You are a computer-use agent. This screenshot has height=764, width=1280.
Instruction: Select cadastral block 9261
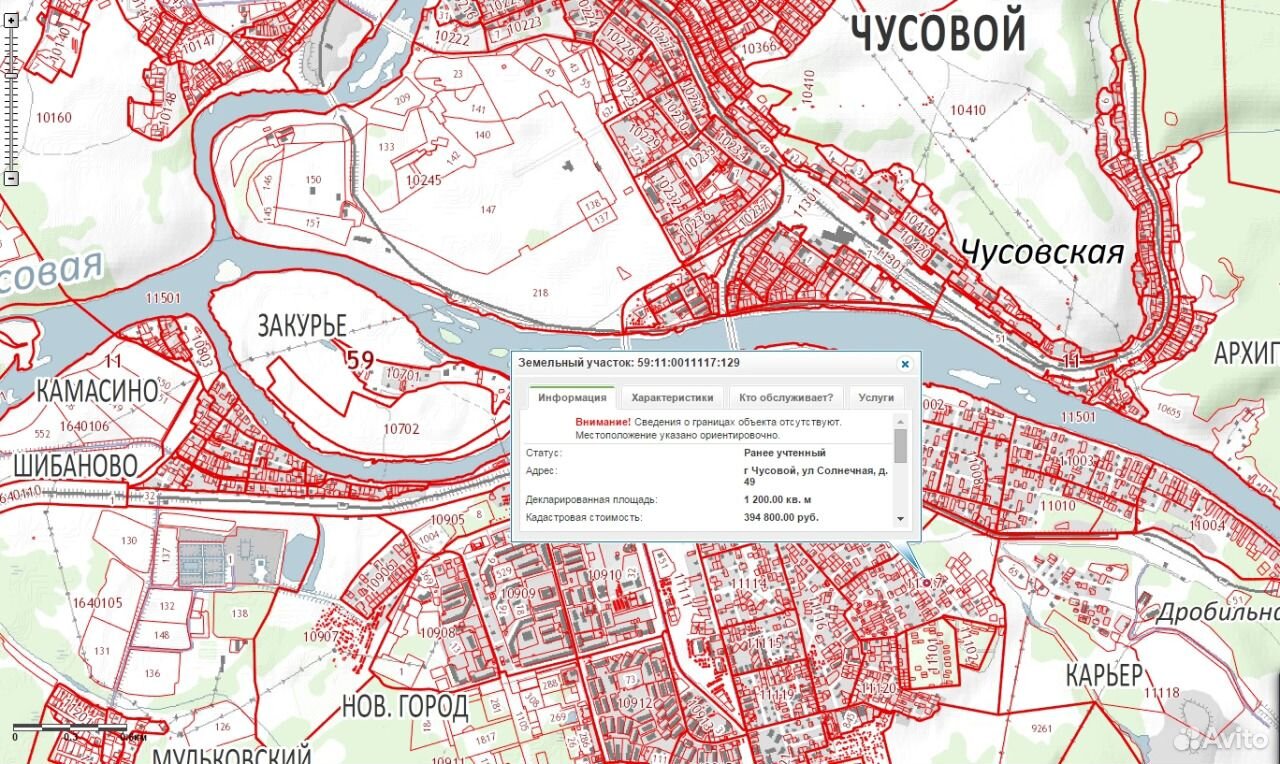coord(1042,728)
